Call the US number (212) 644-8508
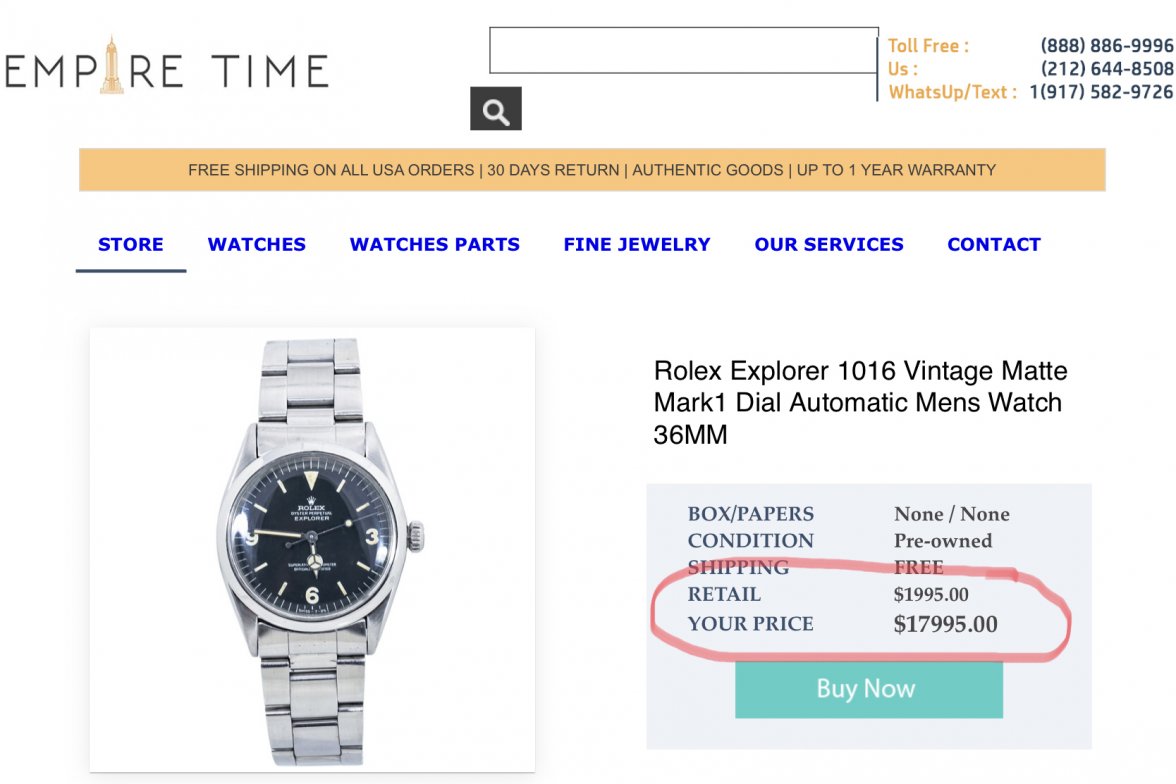 pyautogui.click(x=1107, y=69)
